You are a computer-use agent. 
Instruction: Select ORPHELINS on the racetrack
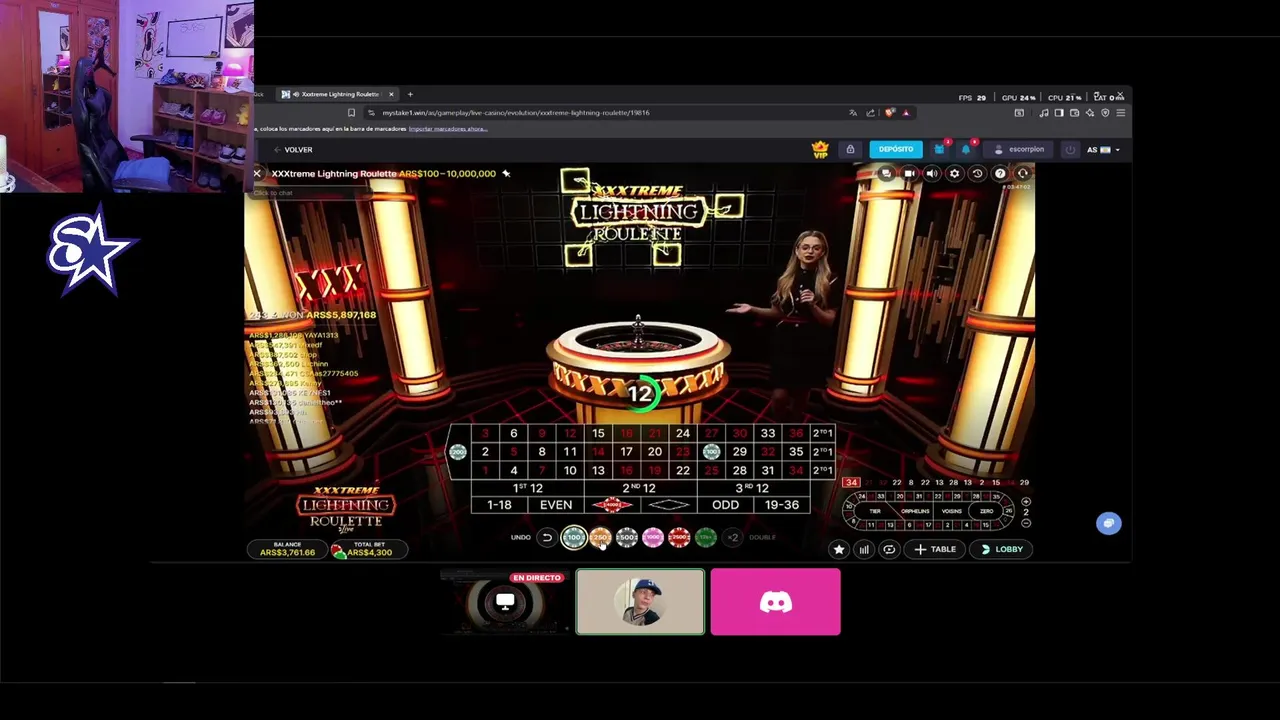click(915, 511)
